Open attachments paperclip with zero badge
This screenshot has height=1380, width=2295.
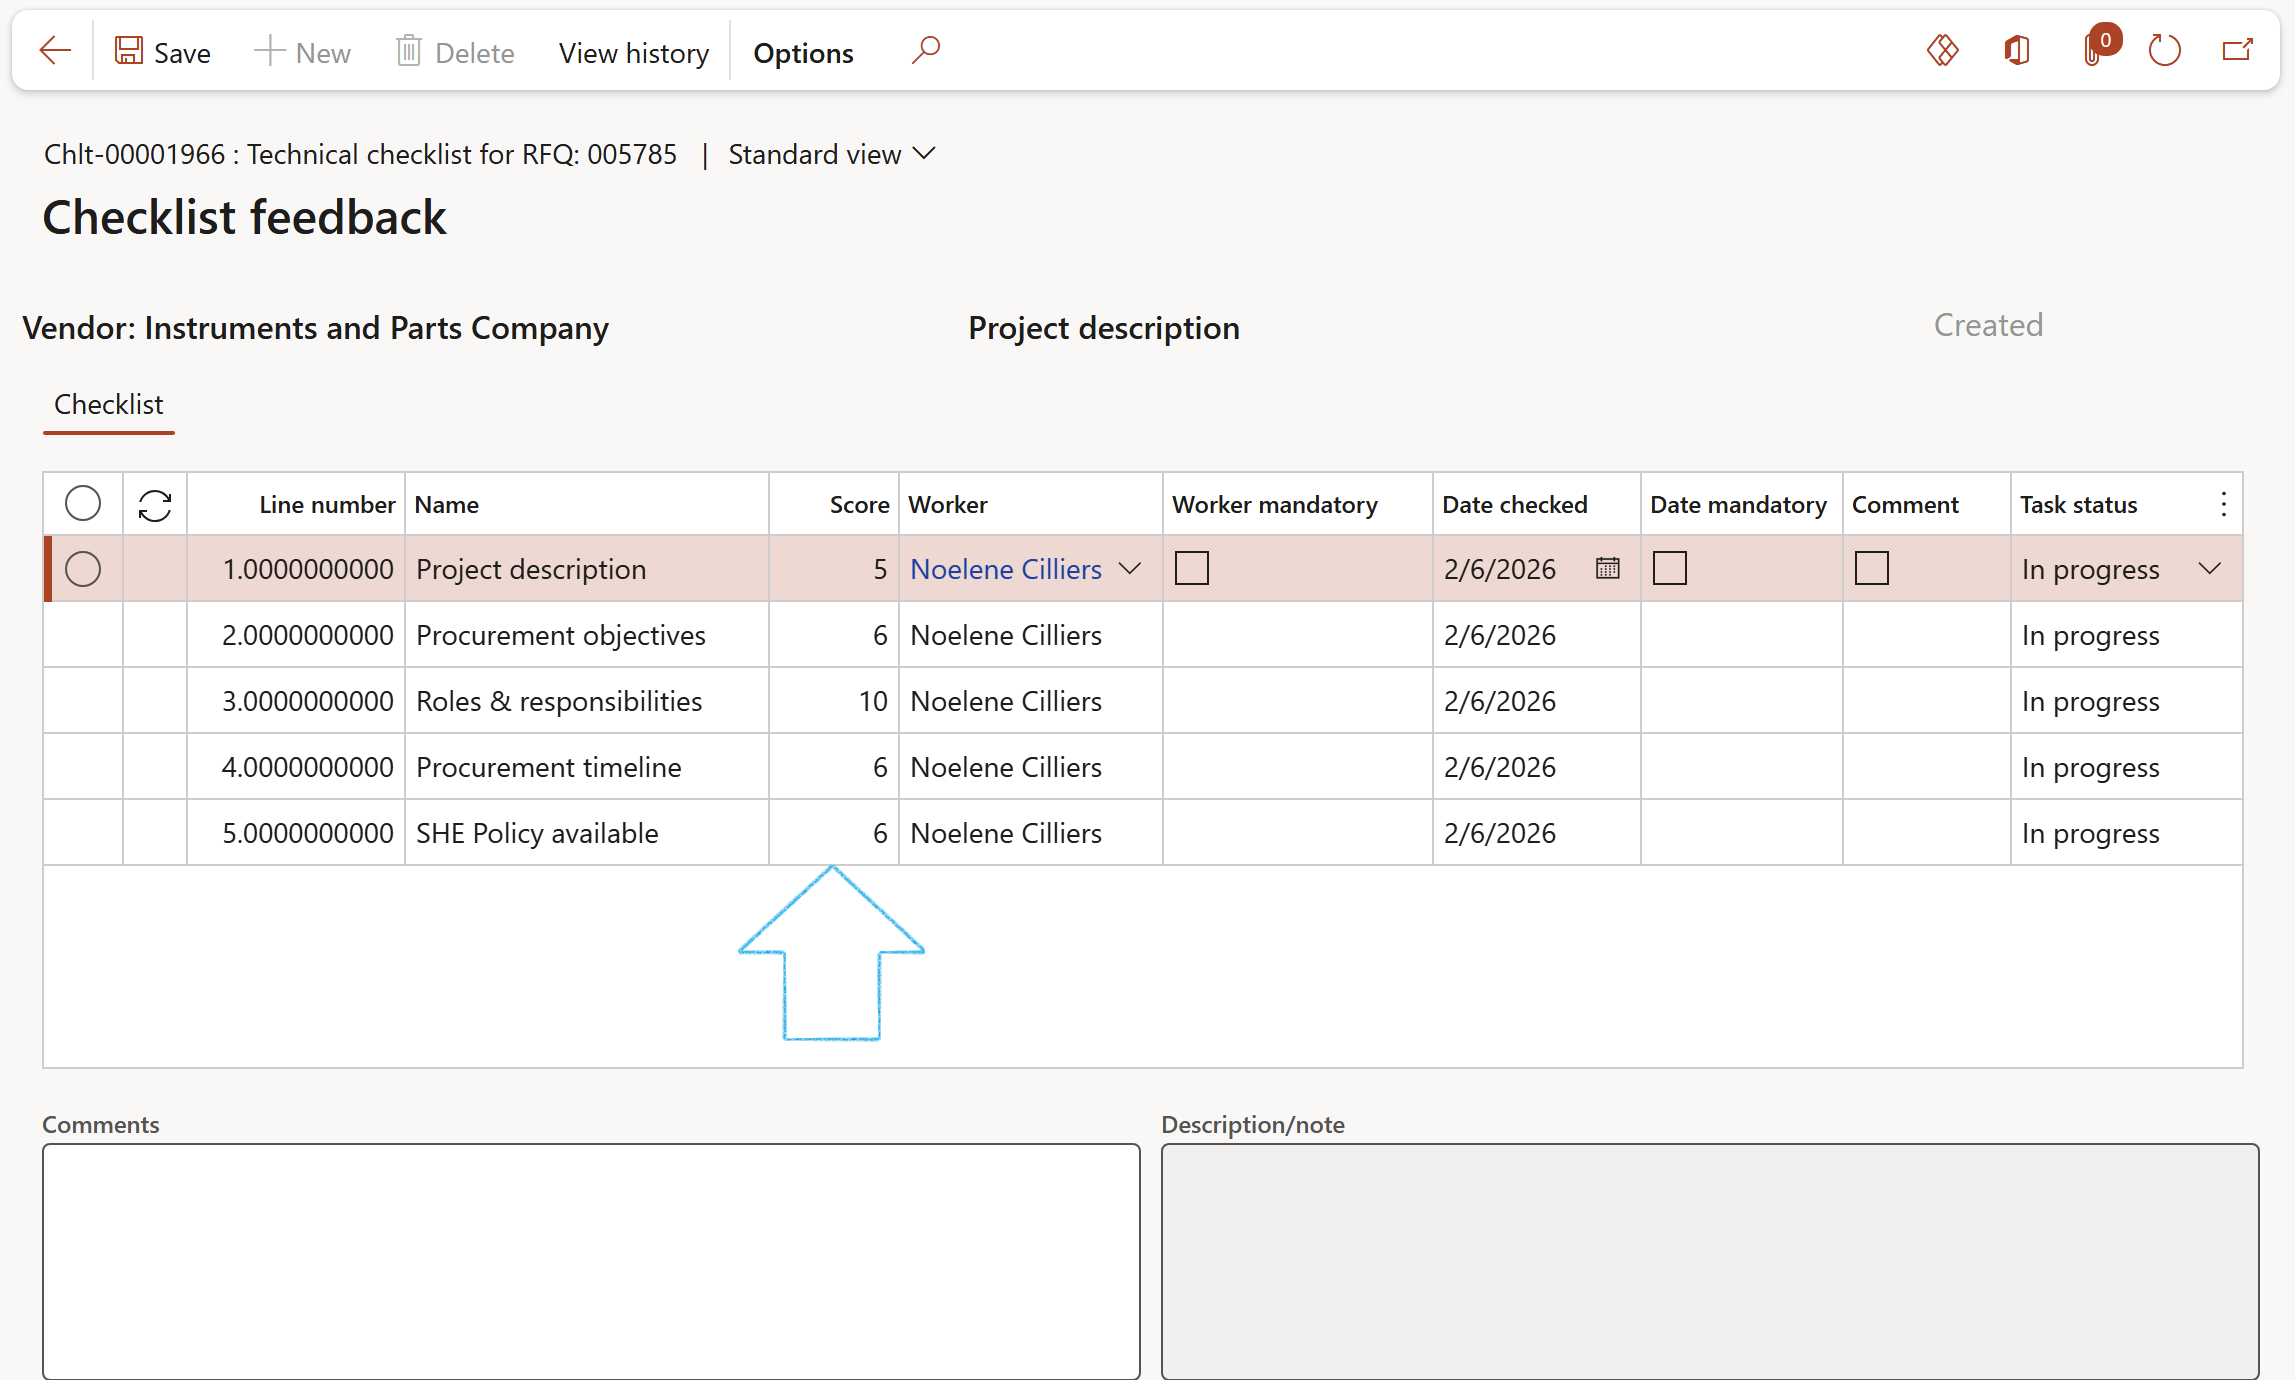[2094, 50]
